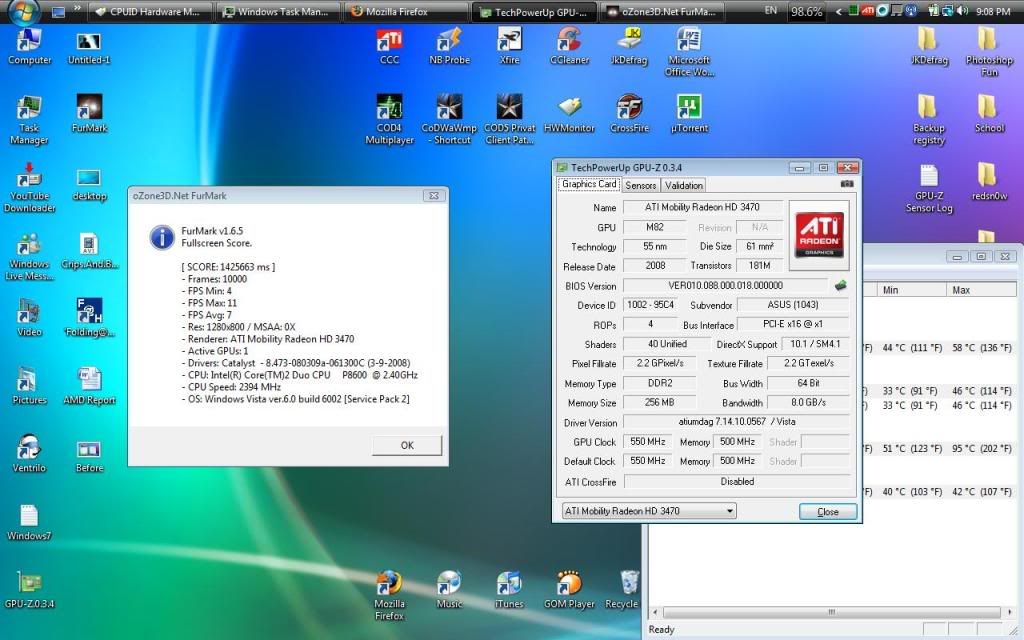Select the CrossFire desktop shortcut

click(x=630, y=114)
